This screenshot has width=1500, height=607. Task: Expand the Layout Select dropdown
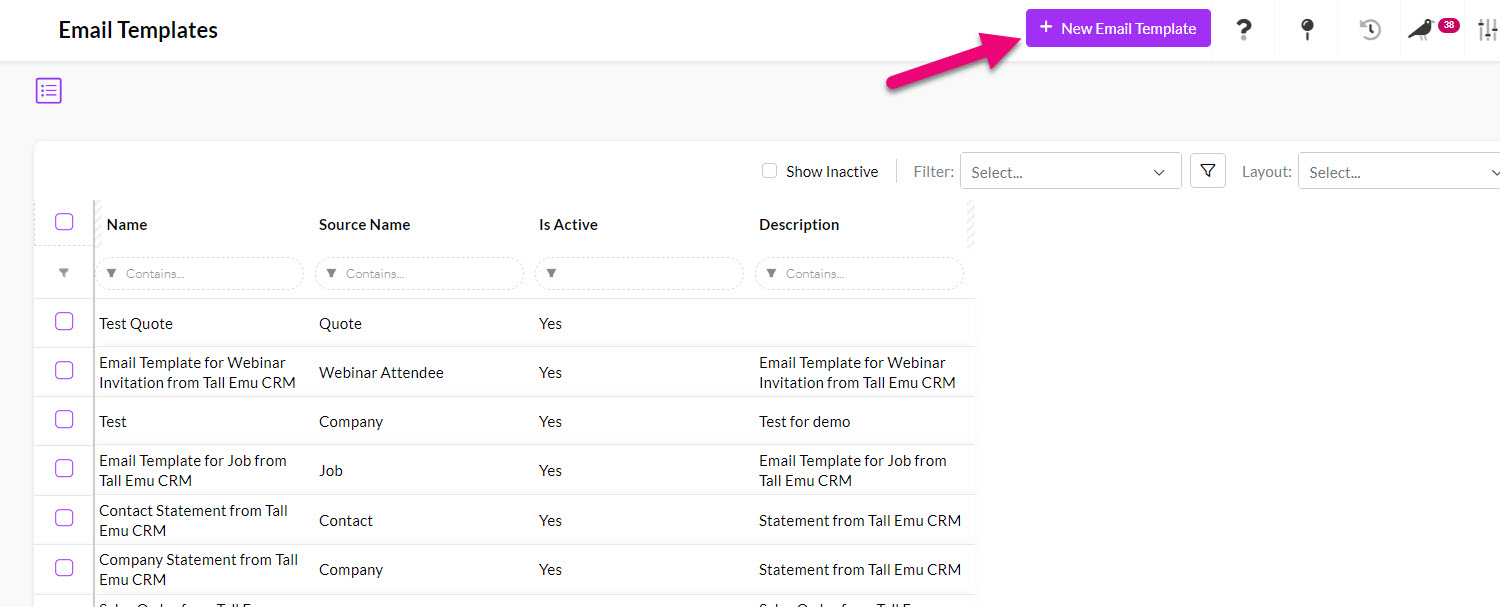[x=1398, y=171]
